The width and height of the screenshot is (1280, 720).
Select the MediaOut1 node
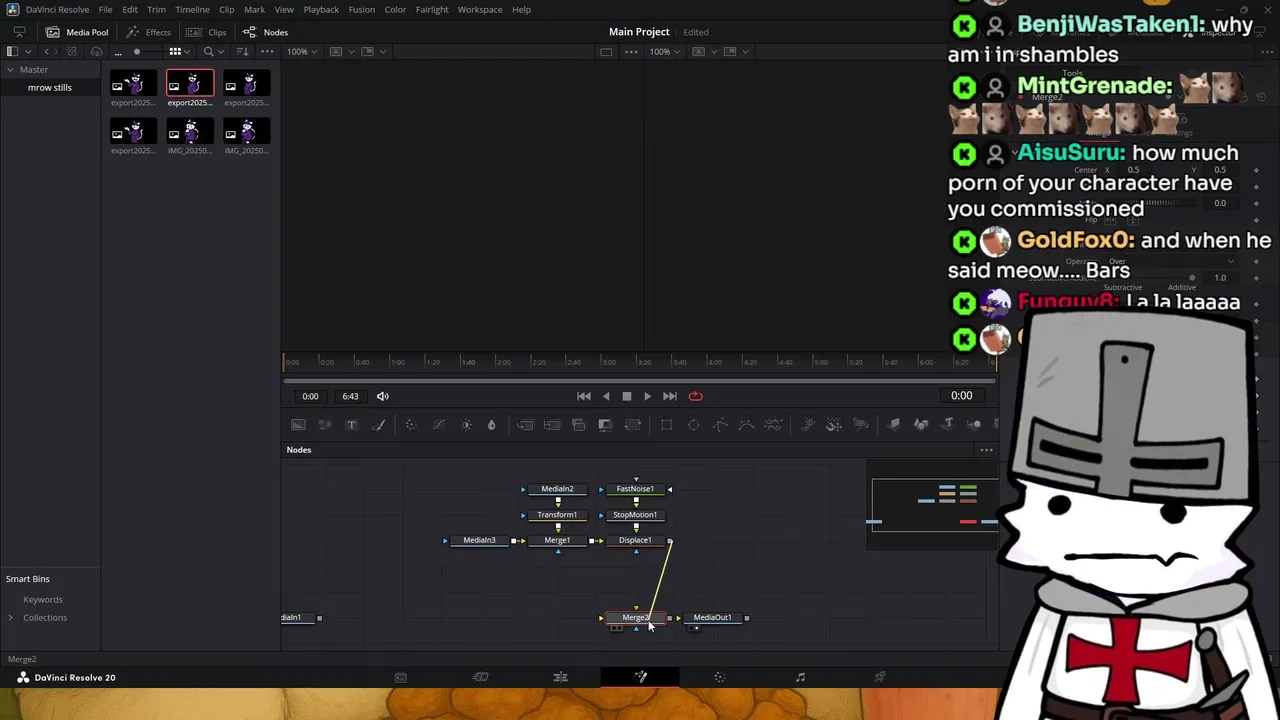coord(712,617)
